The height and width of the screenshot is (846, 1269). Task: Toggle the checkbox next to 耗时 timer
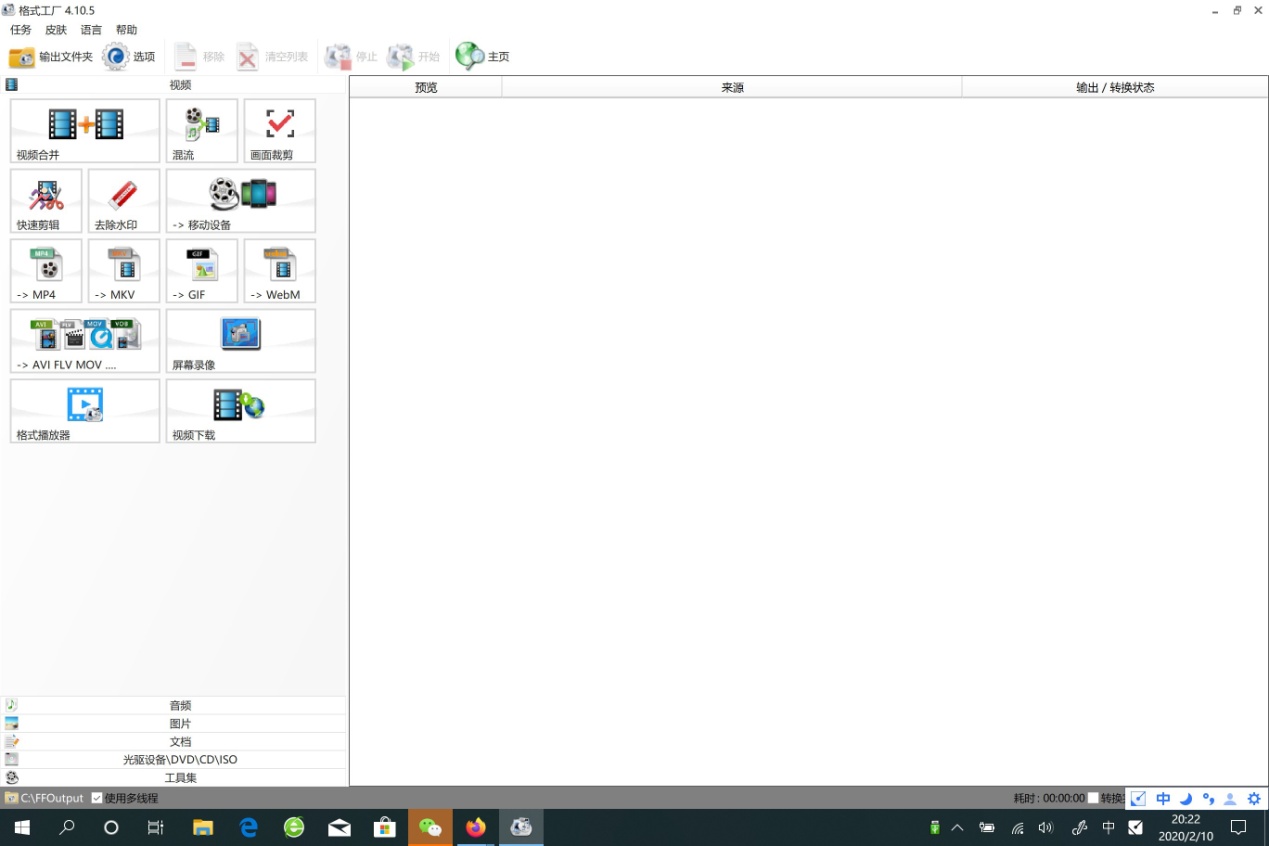(1093, 798)
